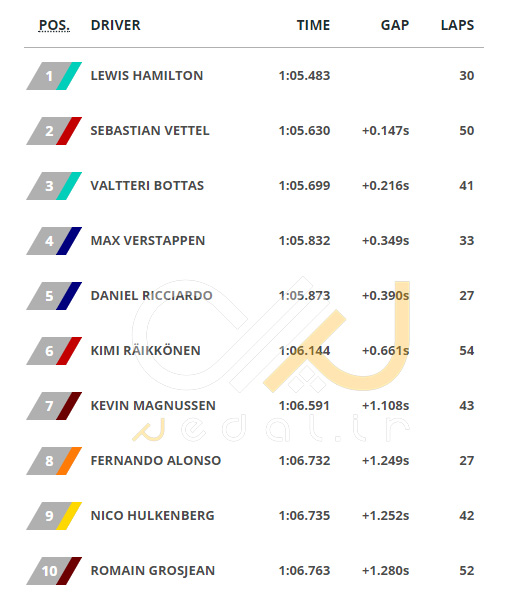This screenshot has height=609, width=509.
Task: Click the LAPS column header
Action: 457,25
